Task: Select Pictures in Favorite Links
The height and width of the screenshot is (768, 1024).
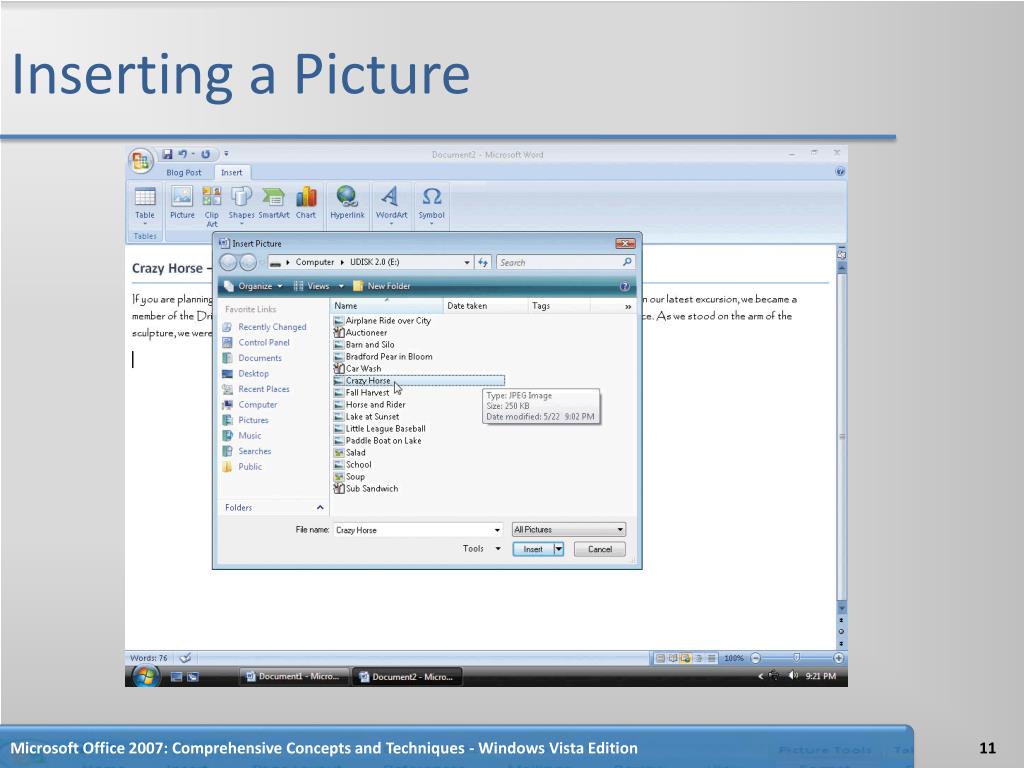Action: tap(253, 420)
